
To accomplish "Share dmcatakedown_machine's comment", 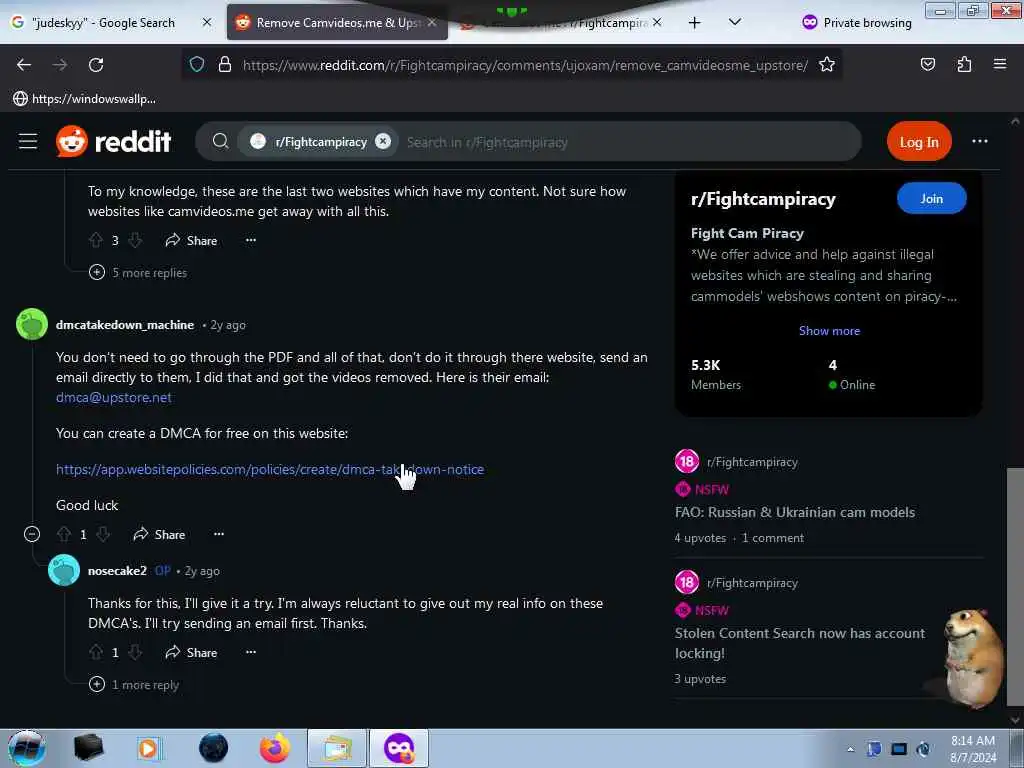I will (x=159, y=534).
